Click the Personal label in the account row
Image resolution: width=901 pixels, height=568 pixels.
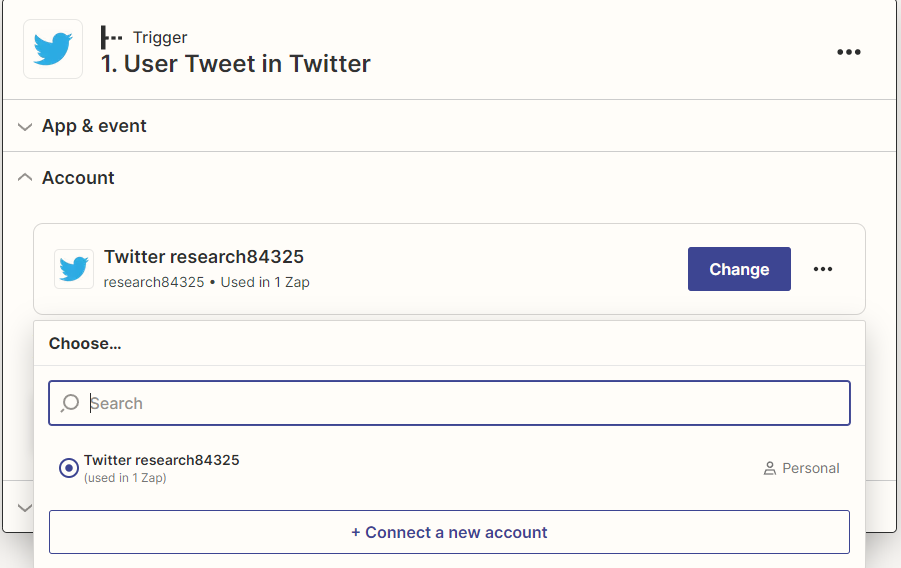[x=811, y=468]
